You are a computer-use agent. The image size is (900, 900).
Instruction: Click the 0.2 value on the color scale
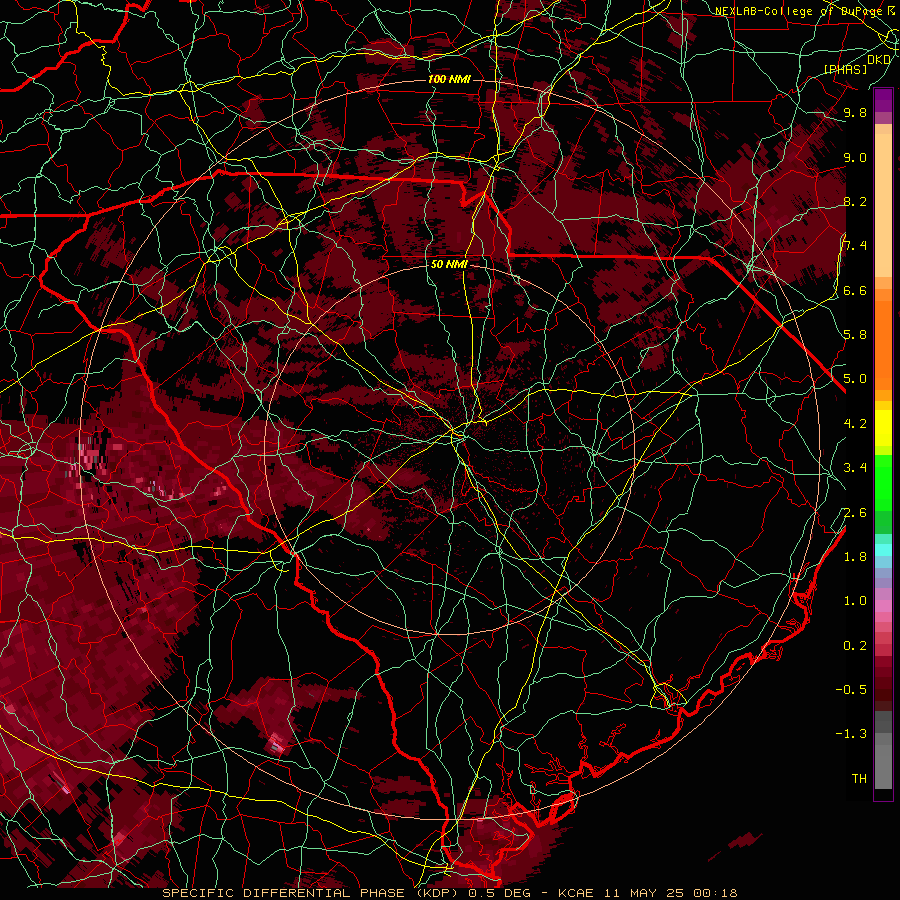855,646
